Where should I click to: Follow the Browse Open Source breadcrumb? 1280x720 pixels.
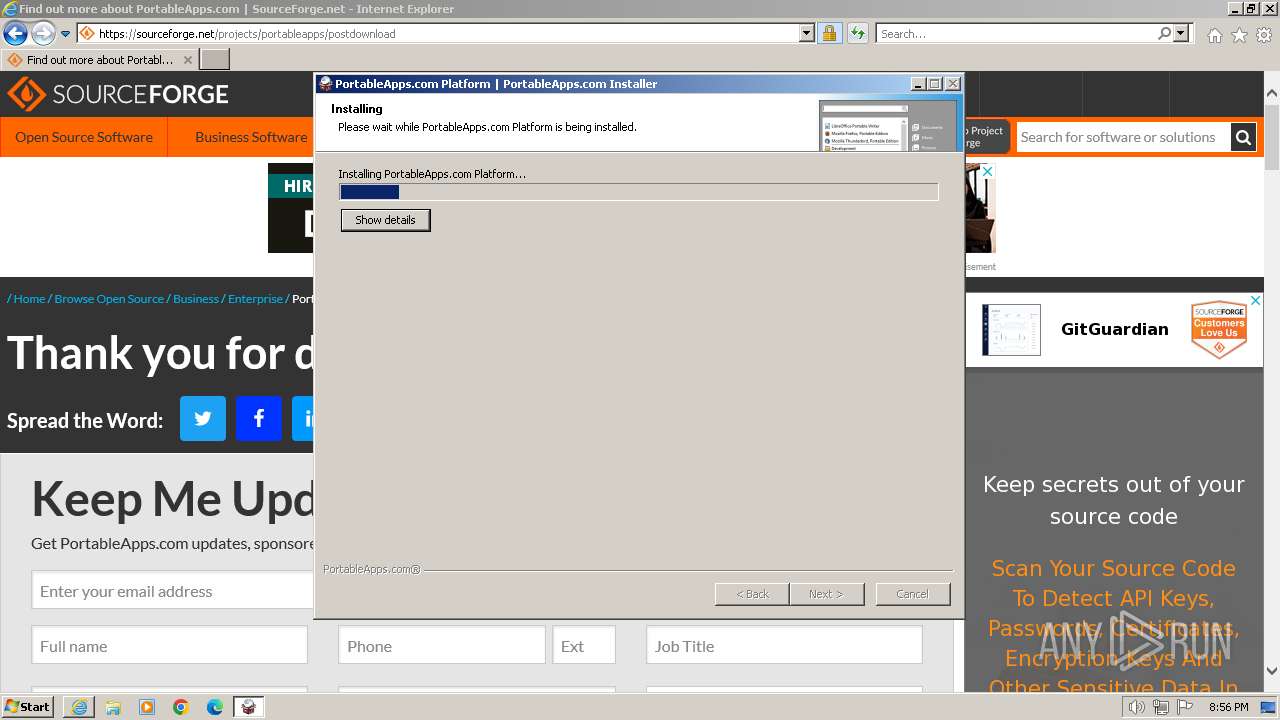pos(109,299)
